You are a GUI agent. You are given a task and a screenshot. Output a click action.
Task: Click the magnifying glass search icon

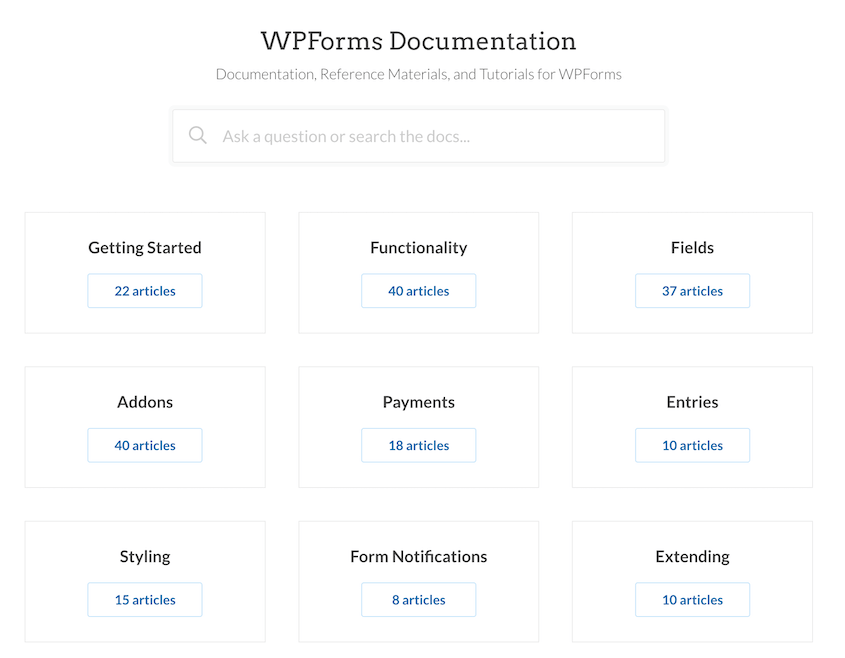tap(198, 135)
